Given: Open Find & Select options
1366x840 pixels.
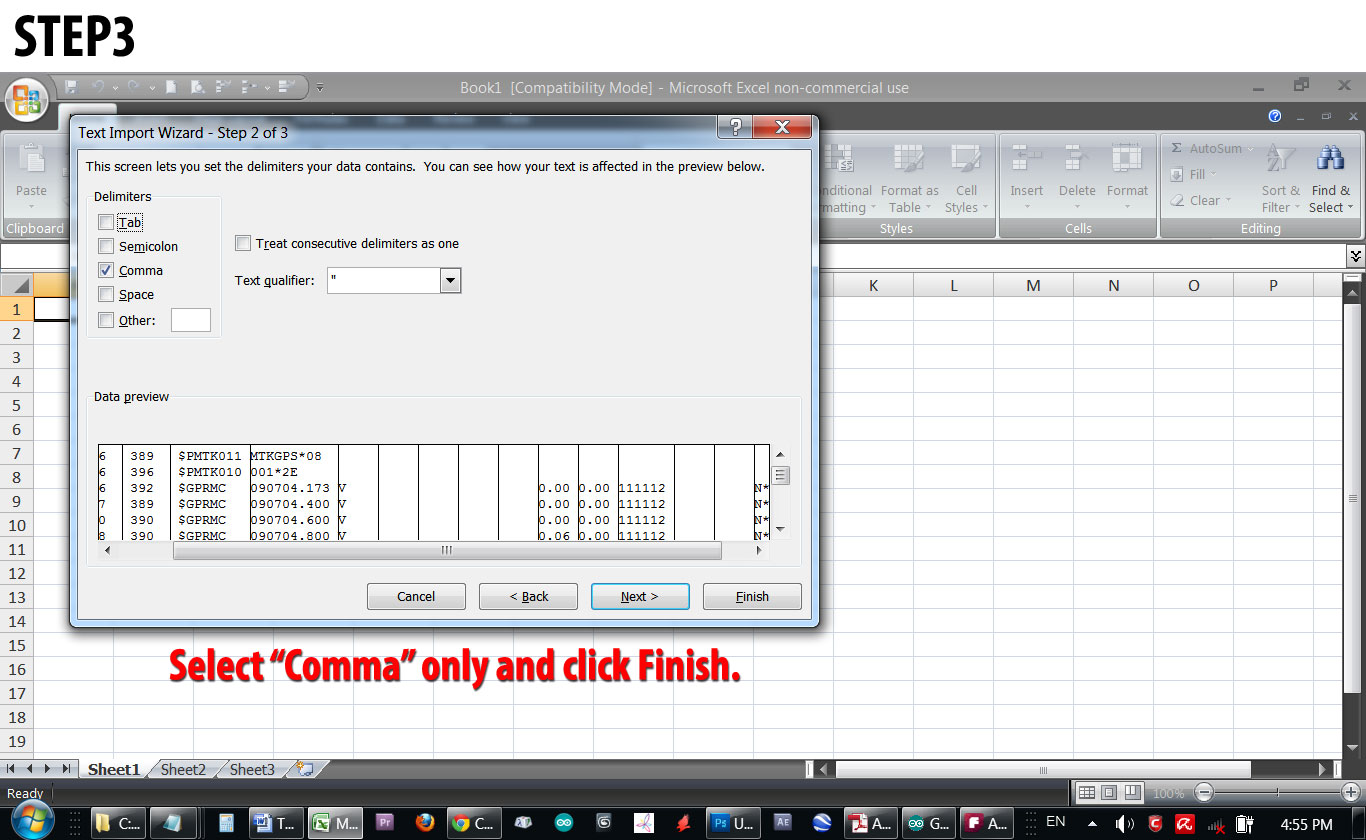Looking at the screenshot, I should [1330, 180].
